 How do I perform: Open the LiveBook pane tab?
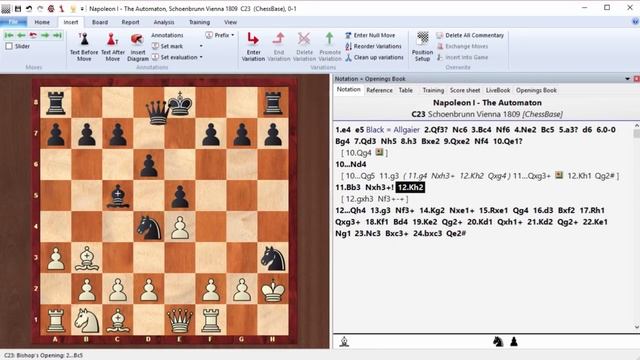point(498,90)
